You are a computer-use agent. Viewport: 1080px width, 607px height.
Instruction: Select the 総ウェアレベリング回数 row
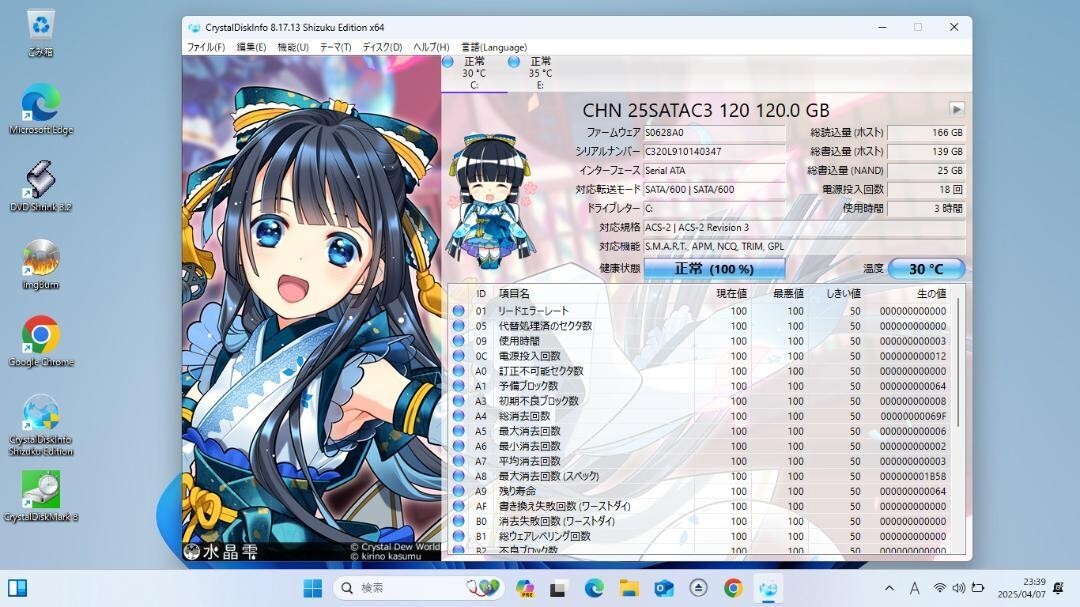(700, 536)
